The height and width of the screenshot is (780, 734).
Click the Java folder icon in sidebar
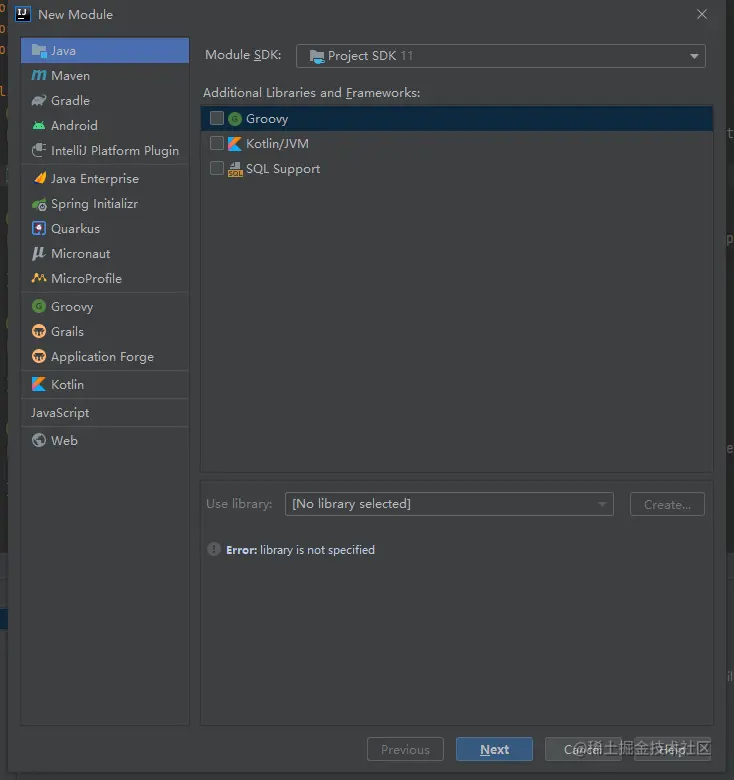(39, 51)
